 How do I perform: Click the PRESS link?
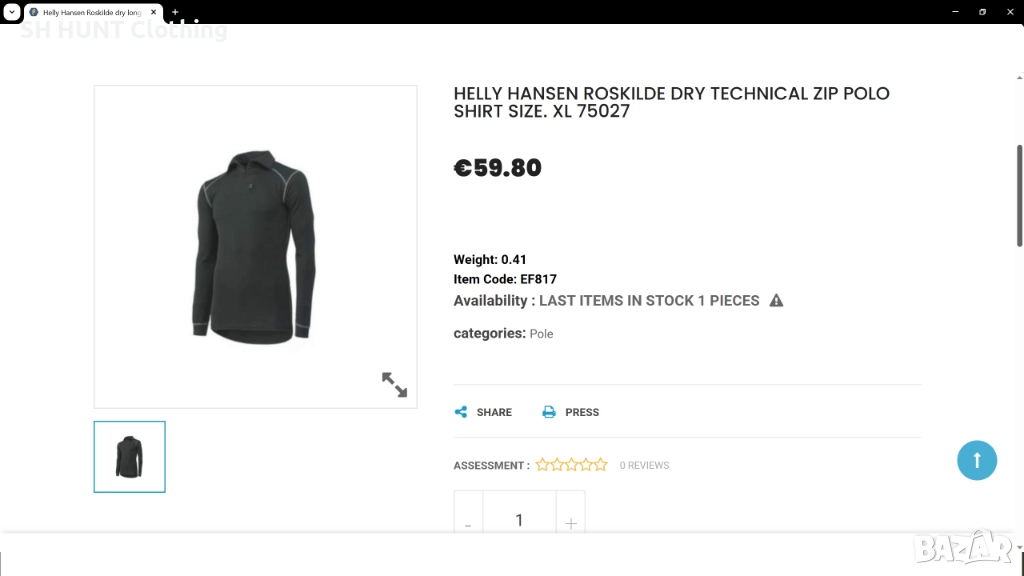pyautogui.click(x=582, y=412)
